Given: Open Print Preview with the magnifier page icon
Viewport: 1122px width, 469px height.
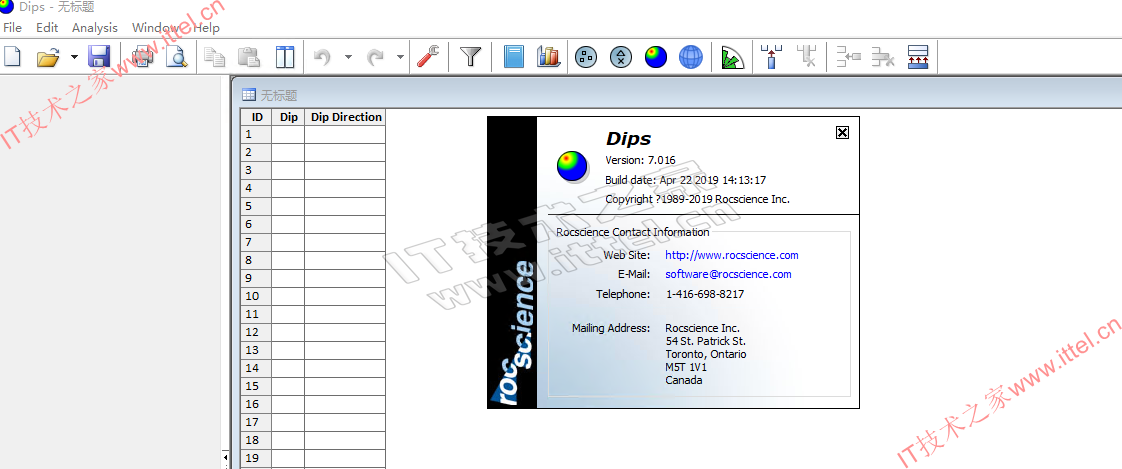Looking at the screenshot, I should (175, 57).
